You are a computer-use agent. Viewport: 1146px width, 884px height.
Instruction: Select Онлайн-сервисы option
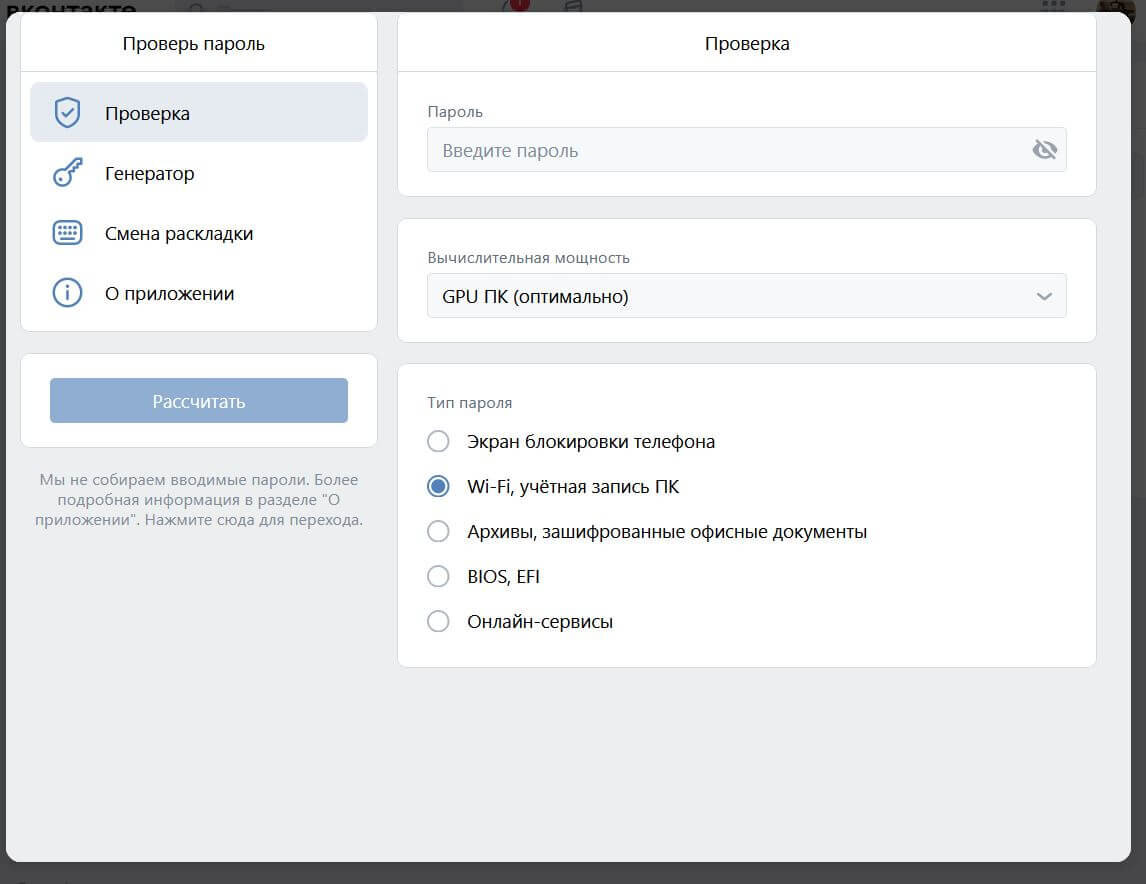pyautogui.click(x=438, y=621)
